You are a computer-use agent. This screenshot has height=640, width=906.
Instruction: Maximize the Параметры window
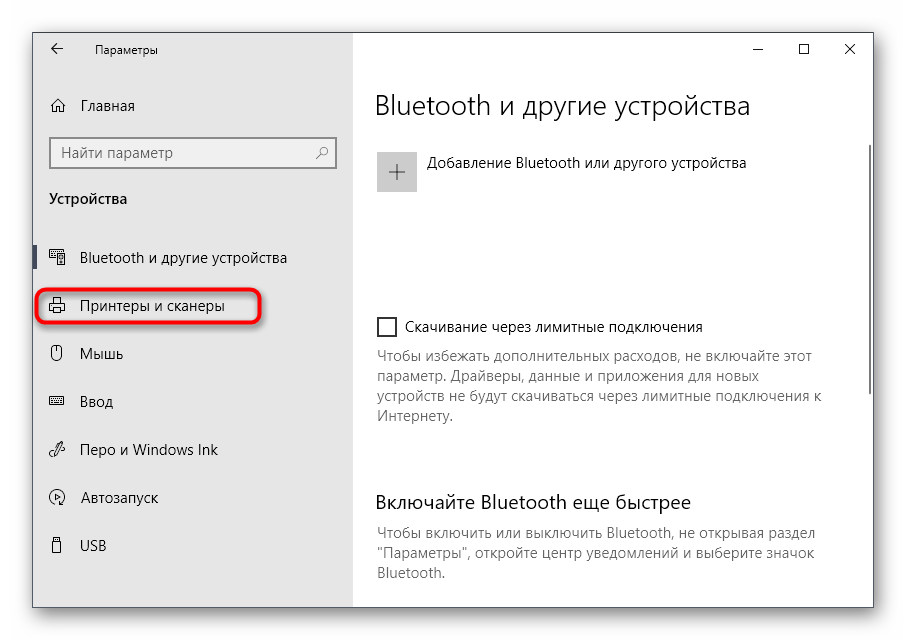[804, 49]
